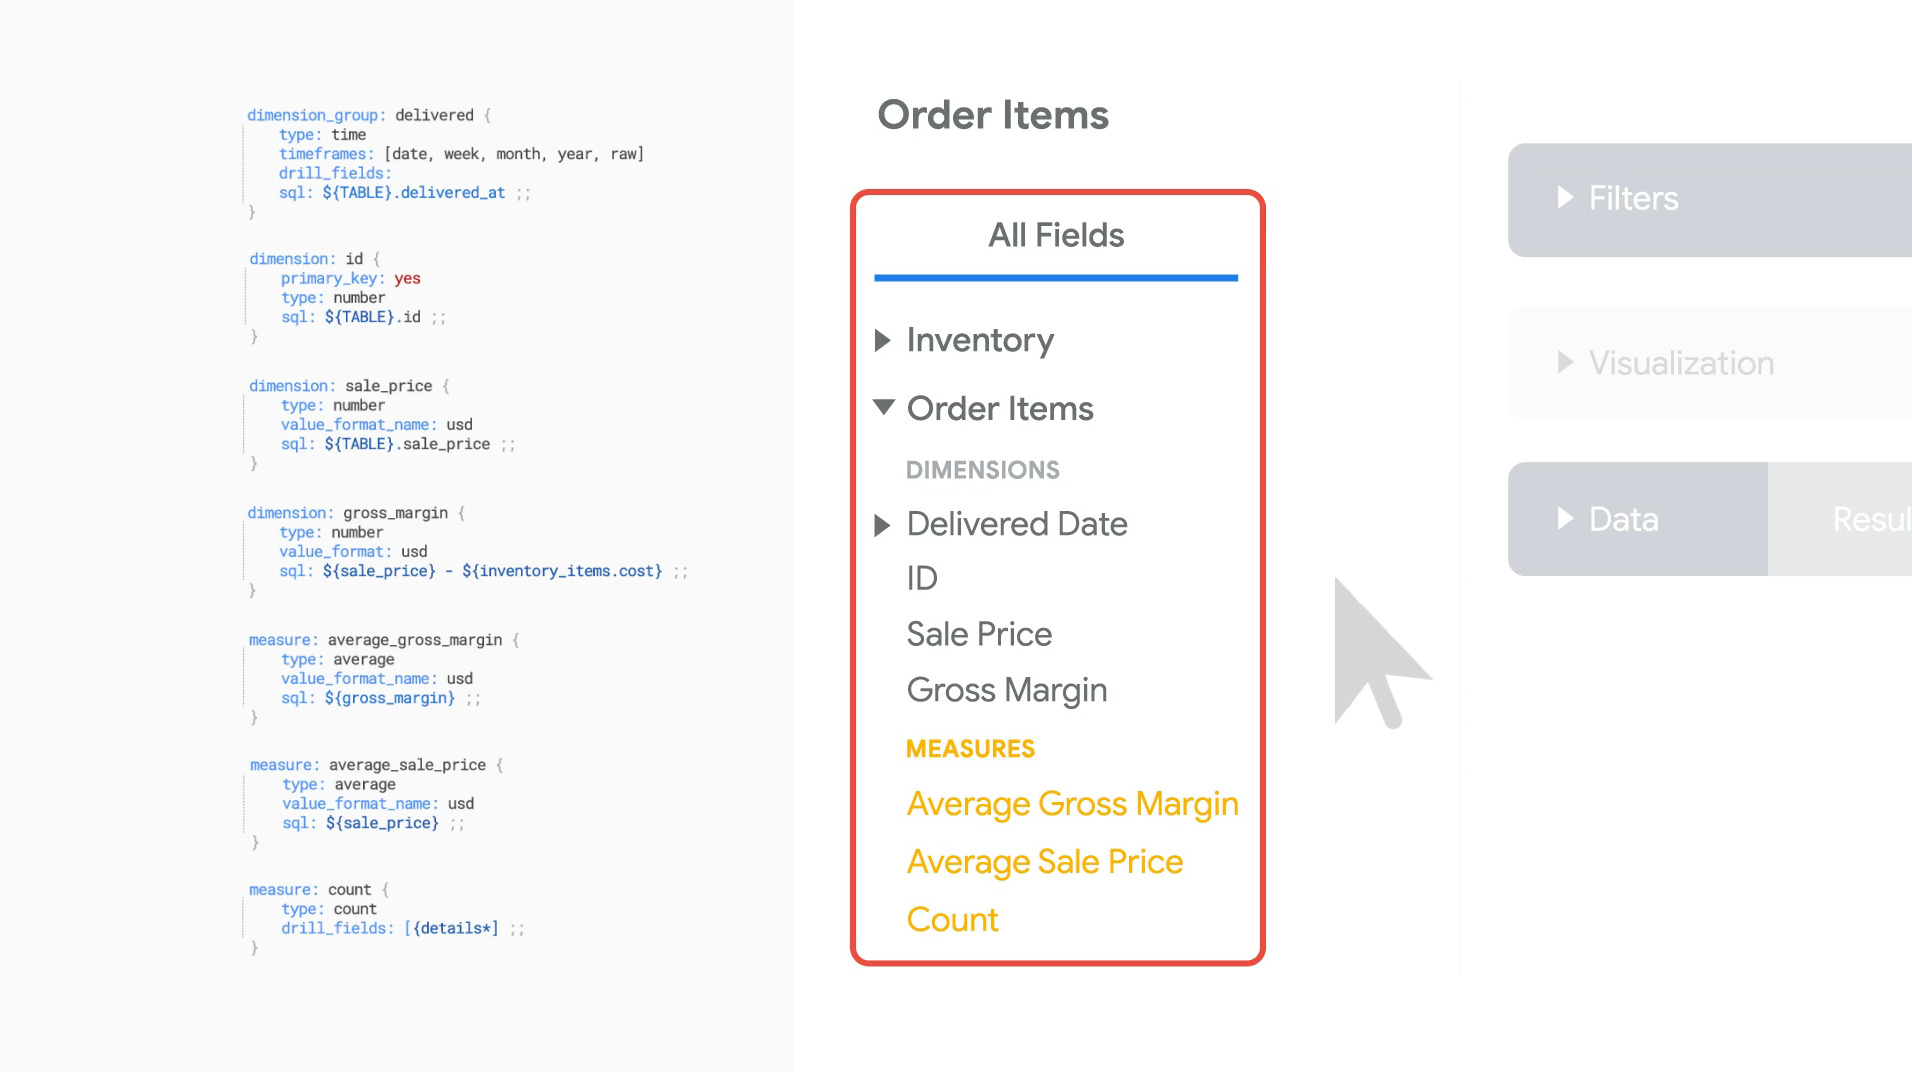Expand the Filters panel arrow
Screen dimensions: 1912x1072
tap(1565, 198)
